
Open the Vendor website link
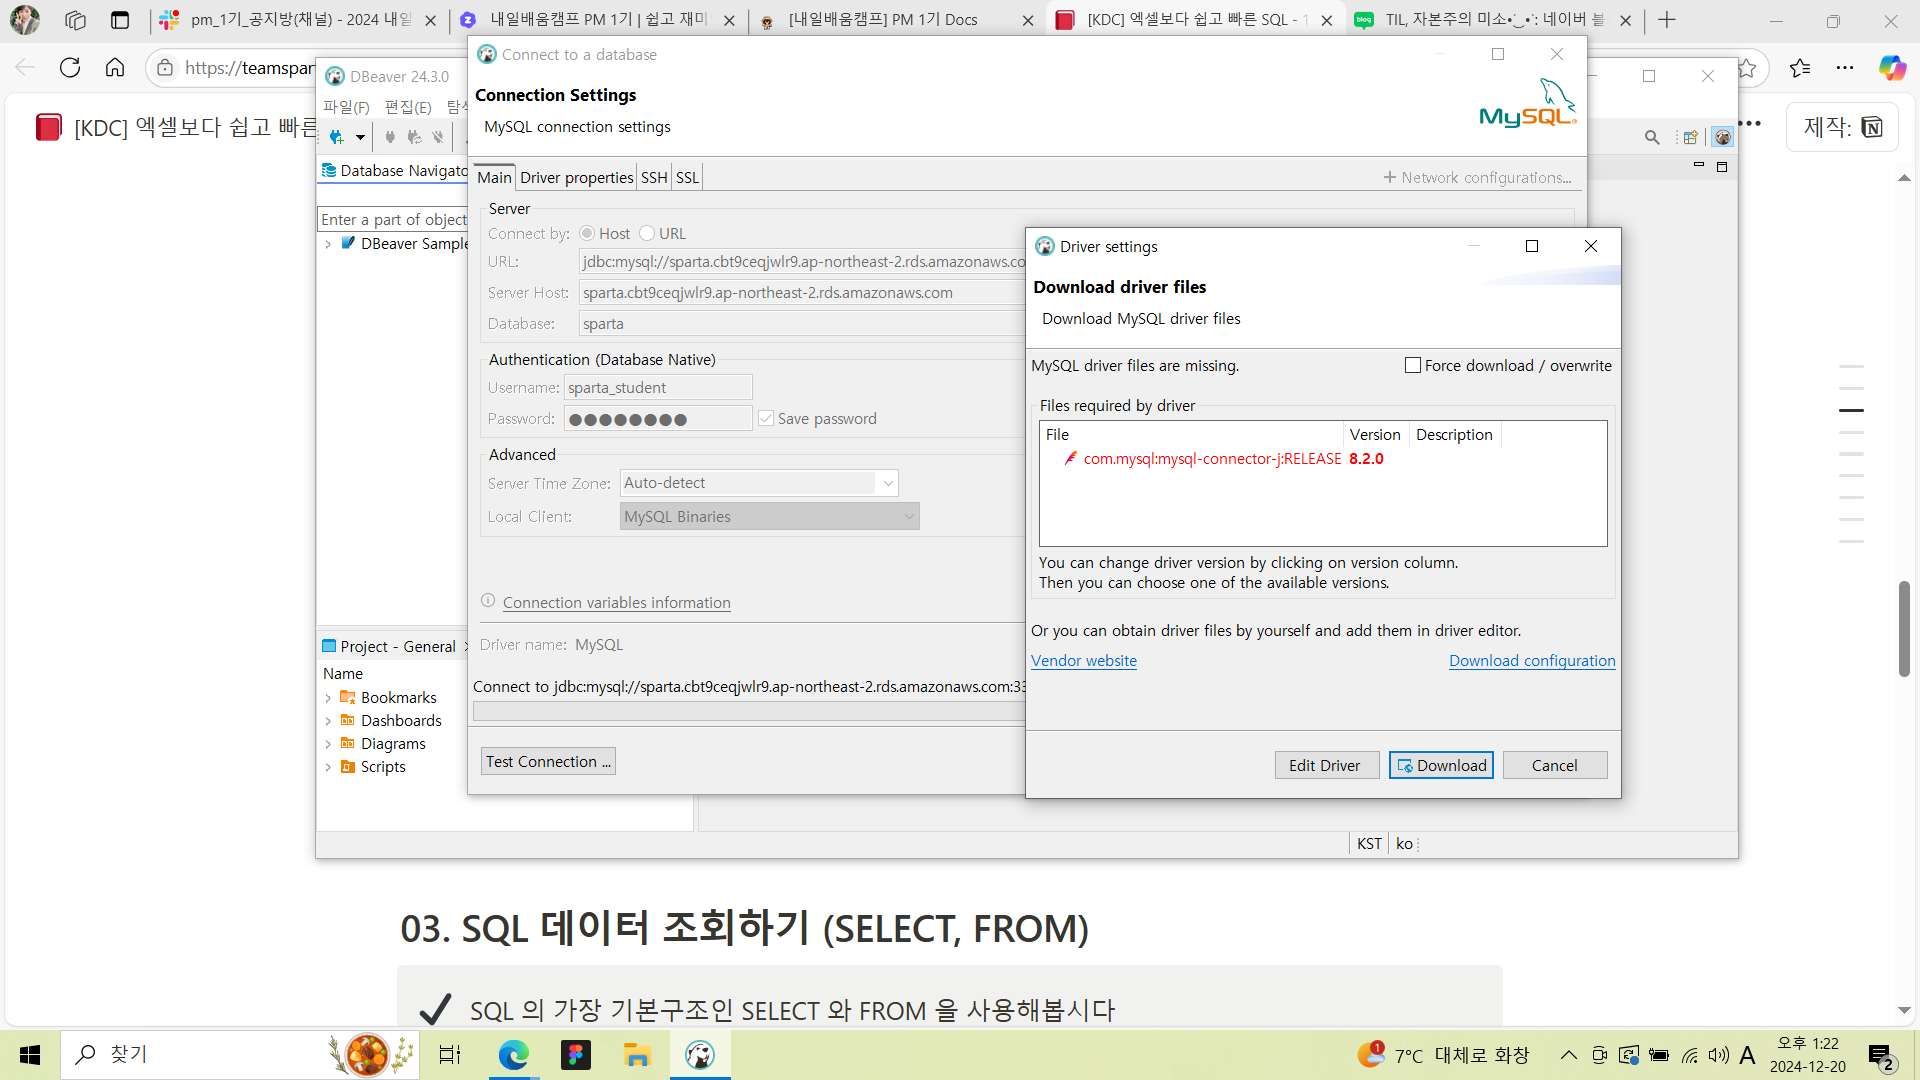pyautogui.click(x=1084, y=661)
